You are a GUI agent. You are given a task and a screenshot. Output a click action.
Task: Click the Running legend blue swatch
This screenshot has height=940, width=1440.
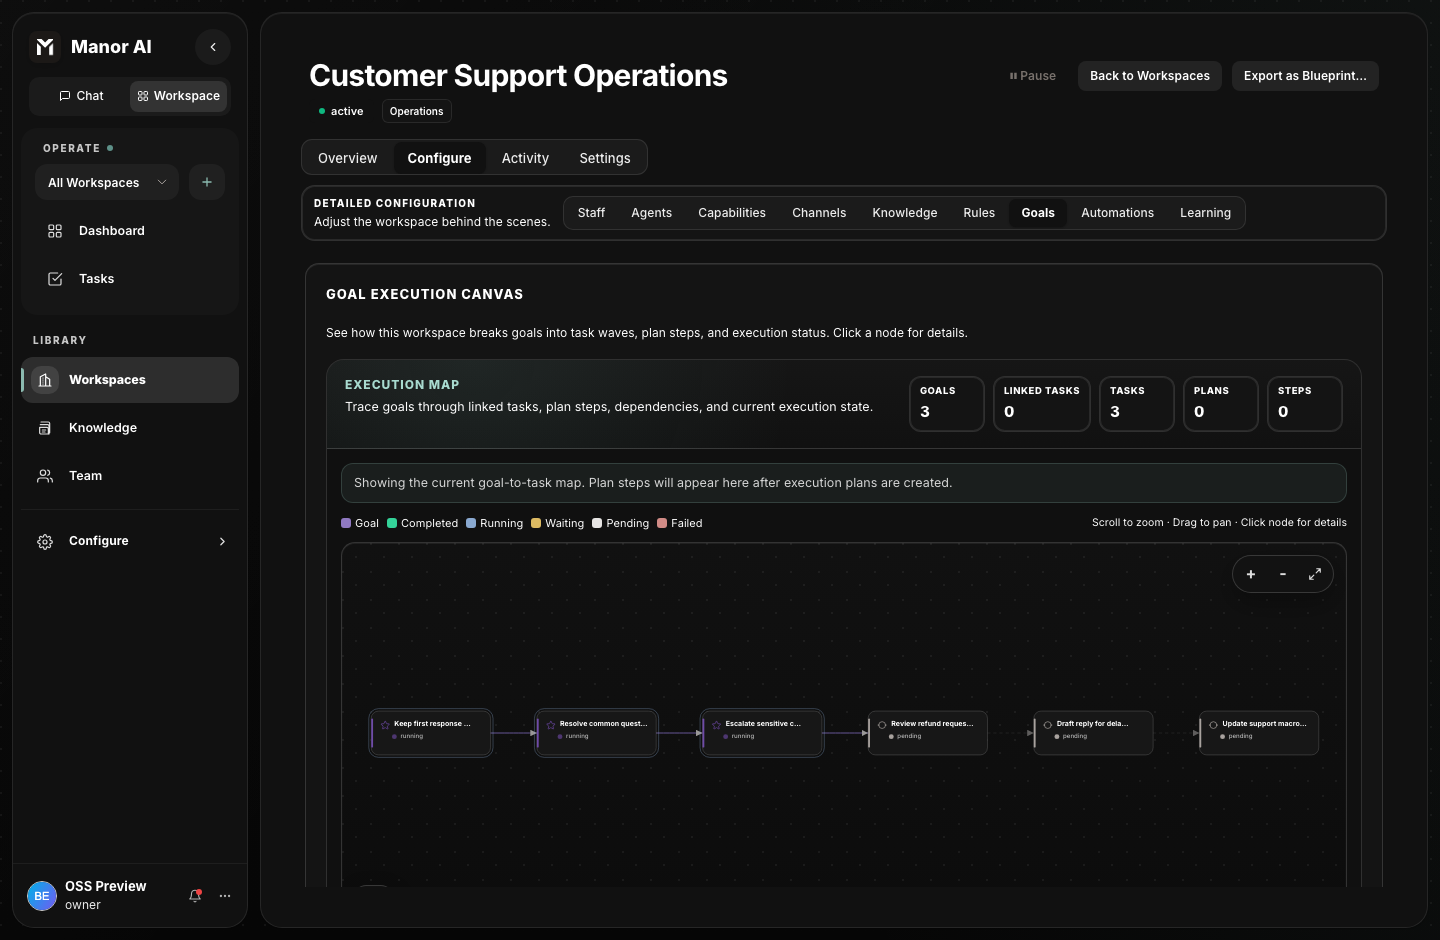[471, 523]
